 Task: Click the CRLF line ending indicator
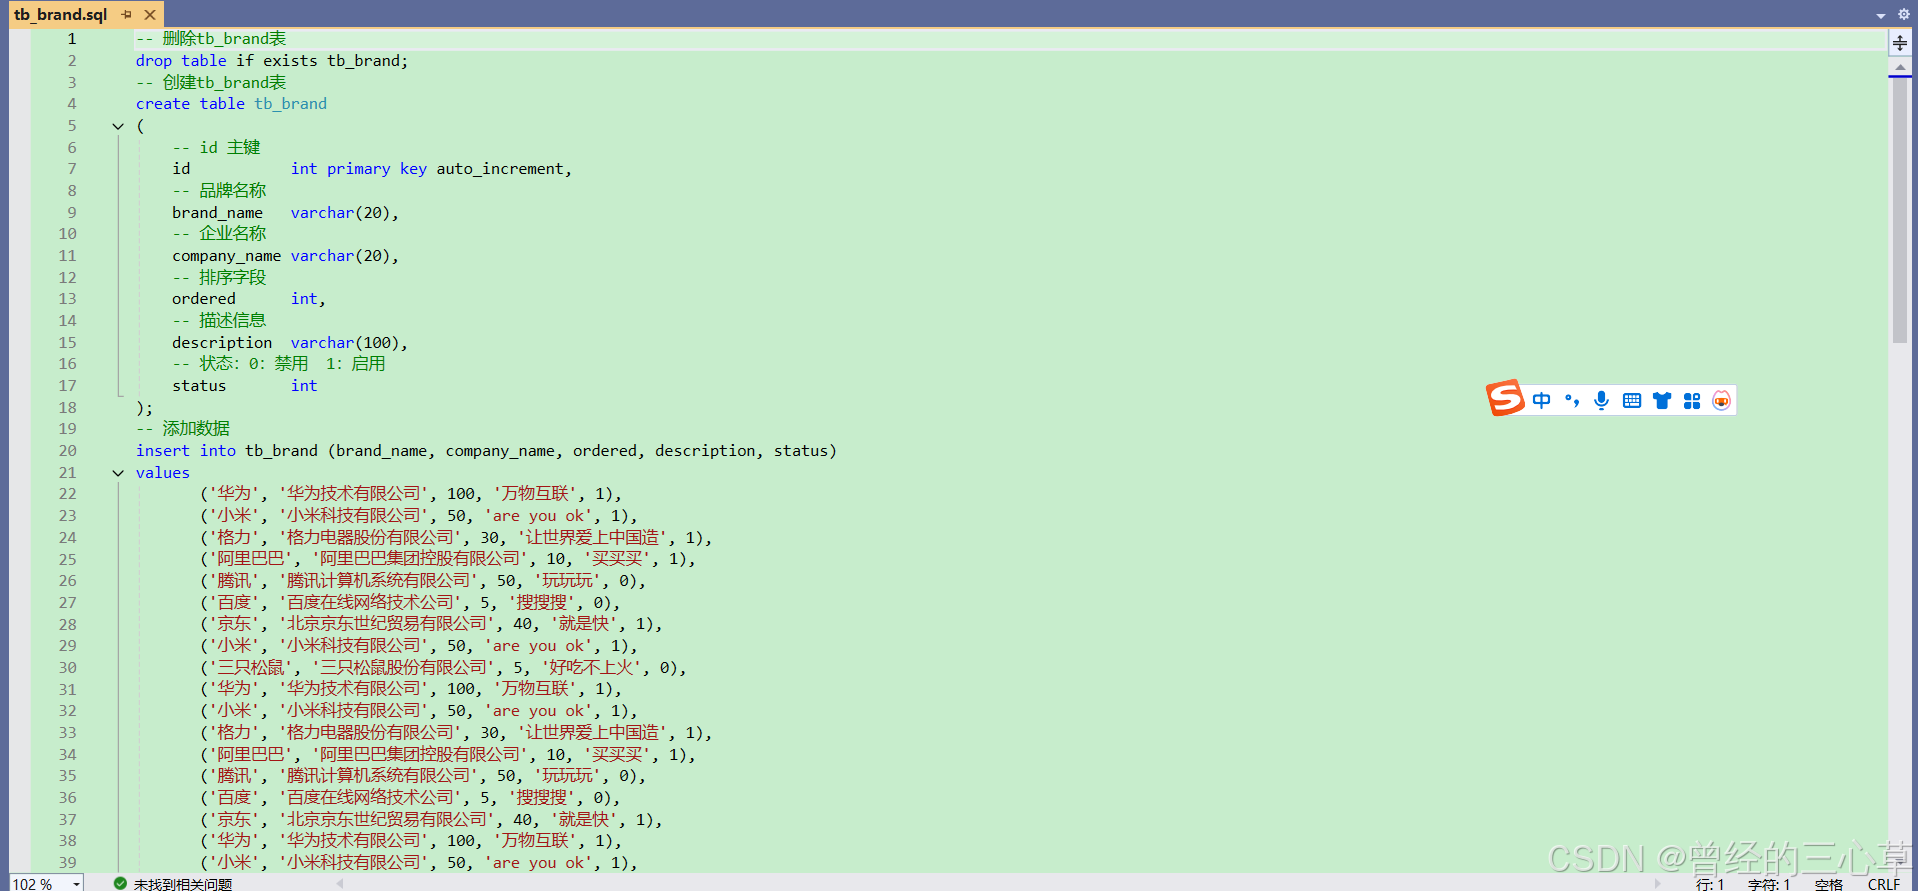[1884, 884]
